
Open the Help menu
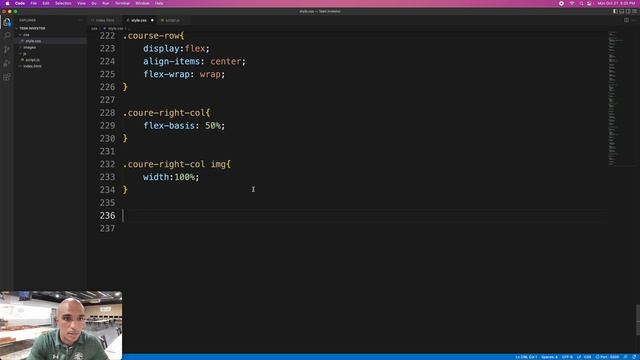point(159,3)
